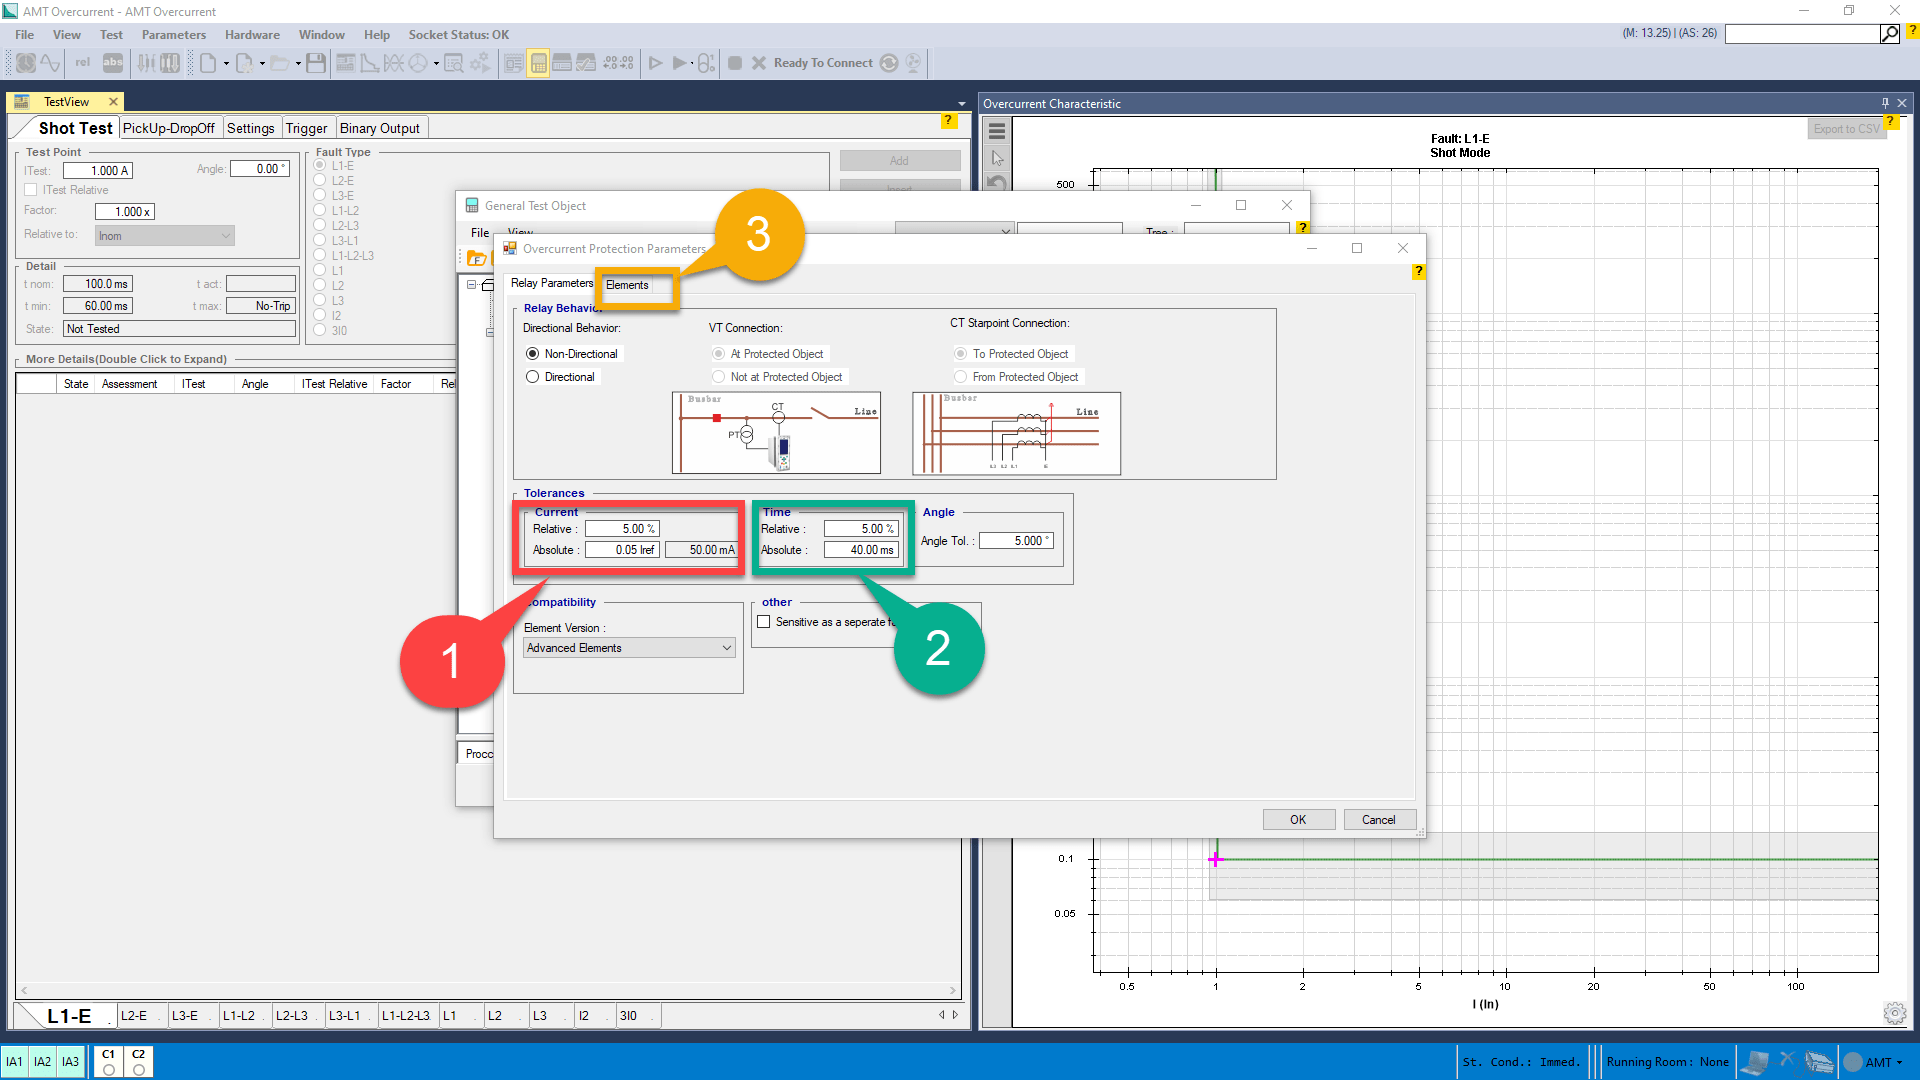Click the chart settings gear icon
The image size is (1920, 1080).
1894,1013
